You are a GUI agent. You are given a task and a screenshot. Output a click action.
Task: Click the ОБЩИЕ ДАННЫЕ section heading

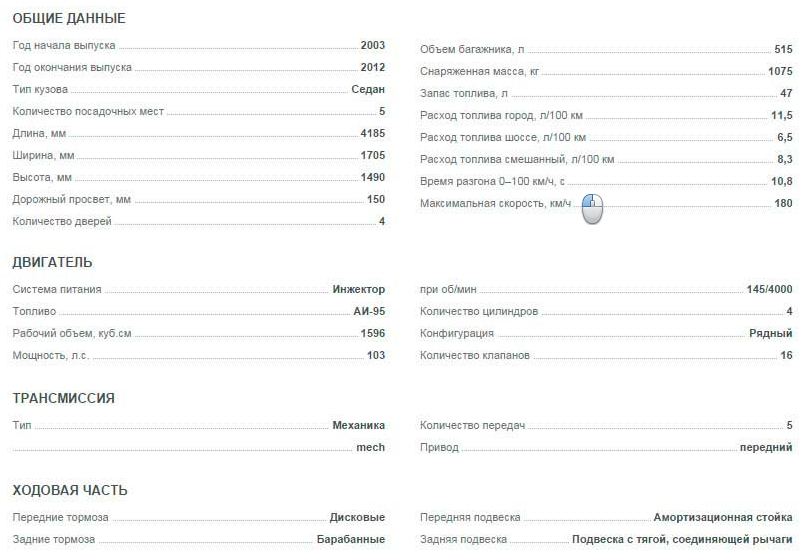(69, 18)
